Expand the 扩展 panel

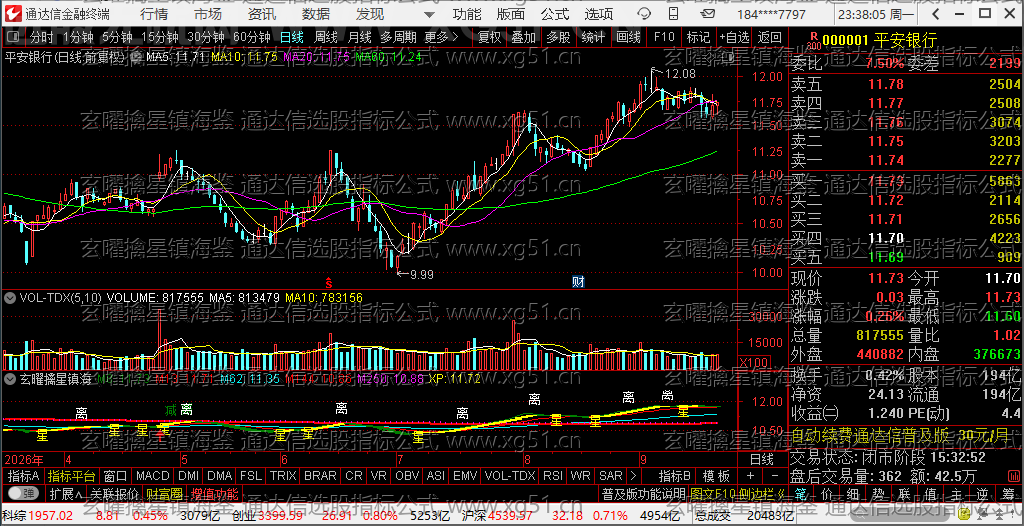[x=66, y=493]
